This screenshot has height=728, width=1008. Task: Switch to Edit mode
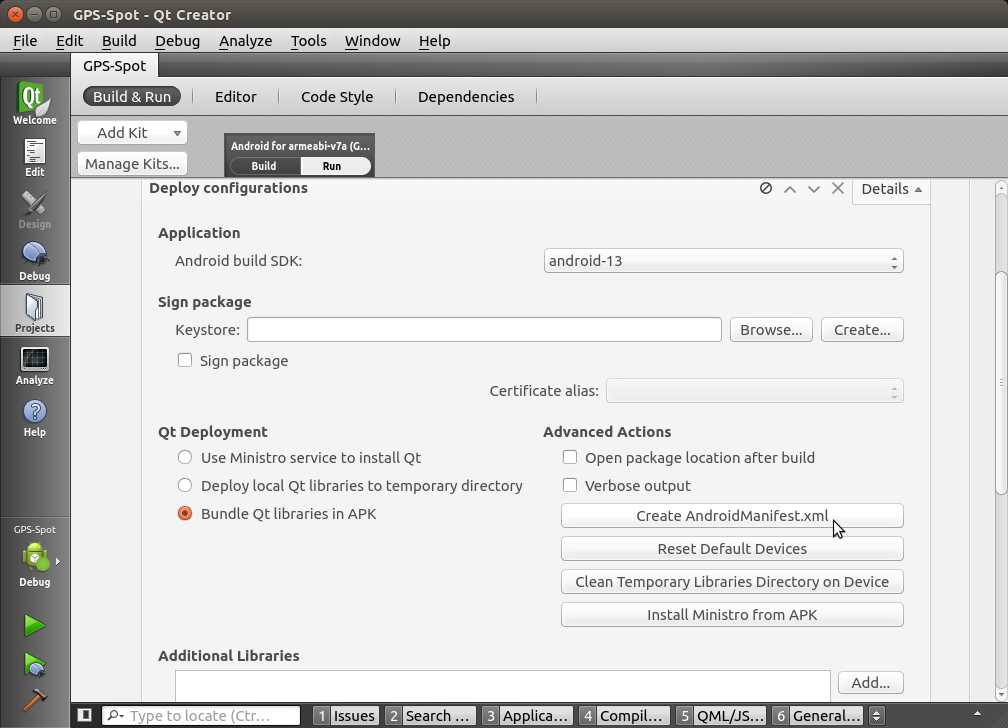[35, 158]
